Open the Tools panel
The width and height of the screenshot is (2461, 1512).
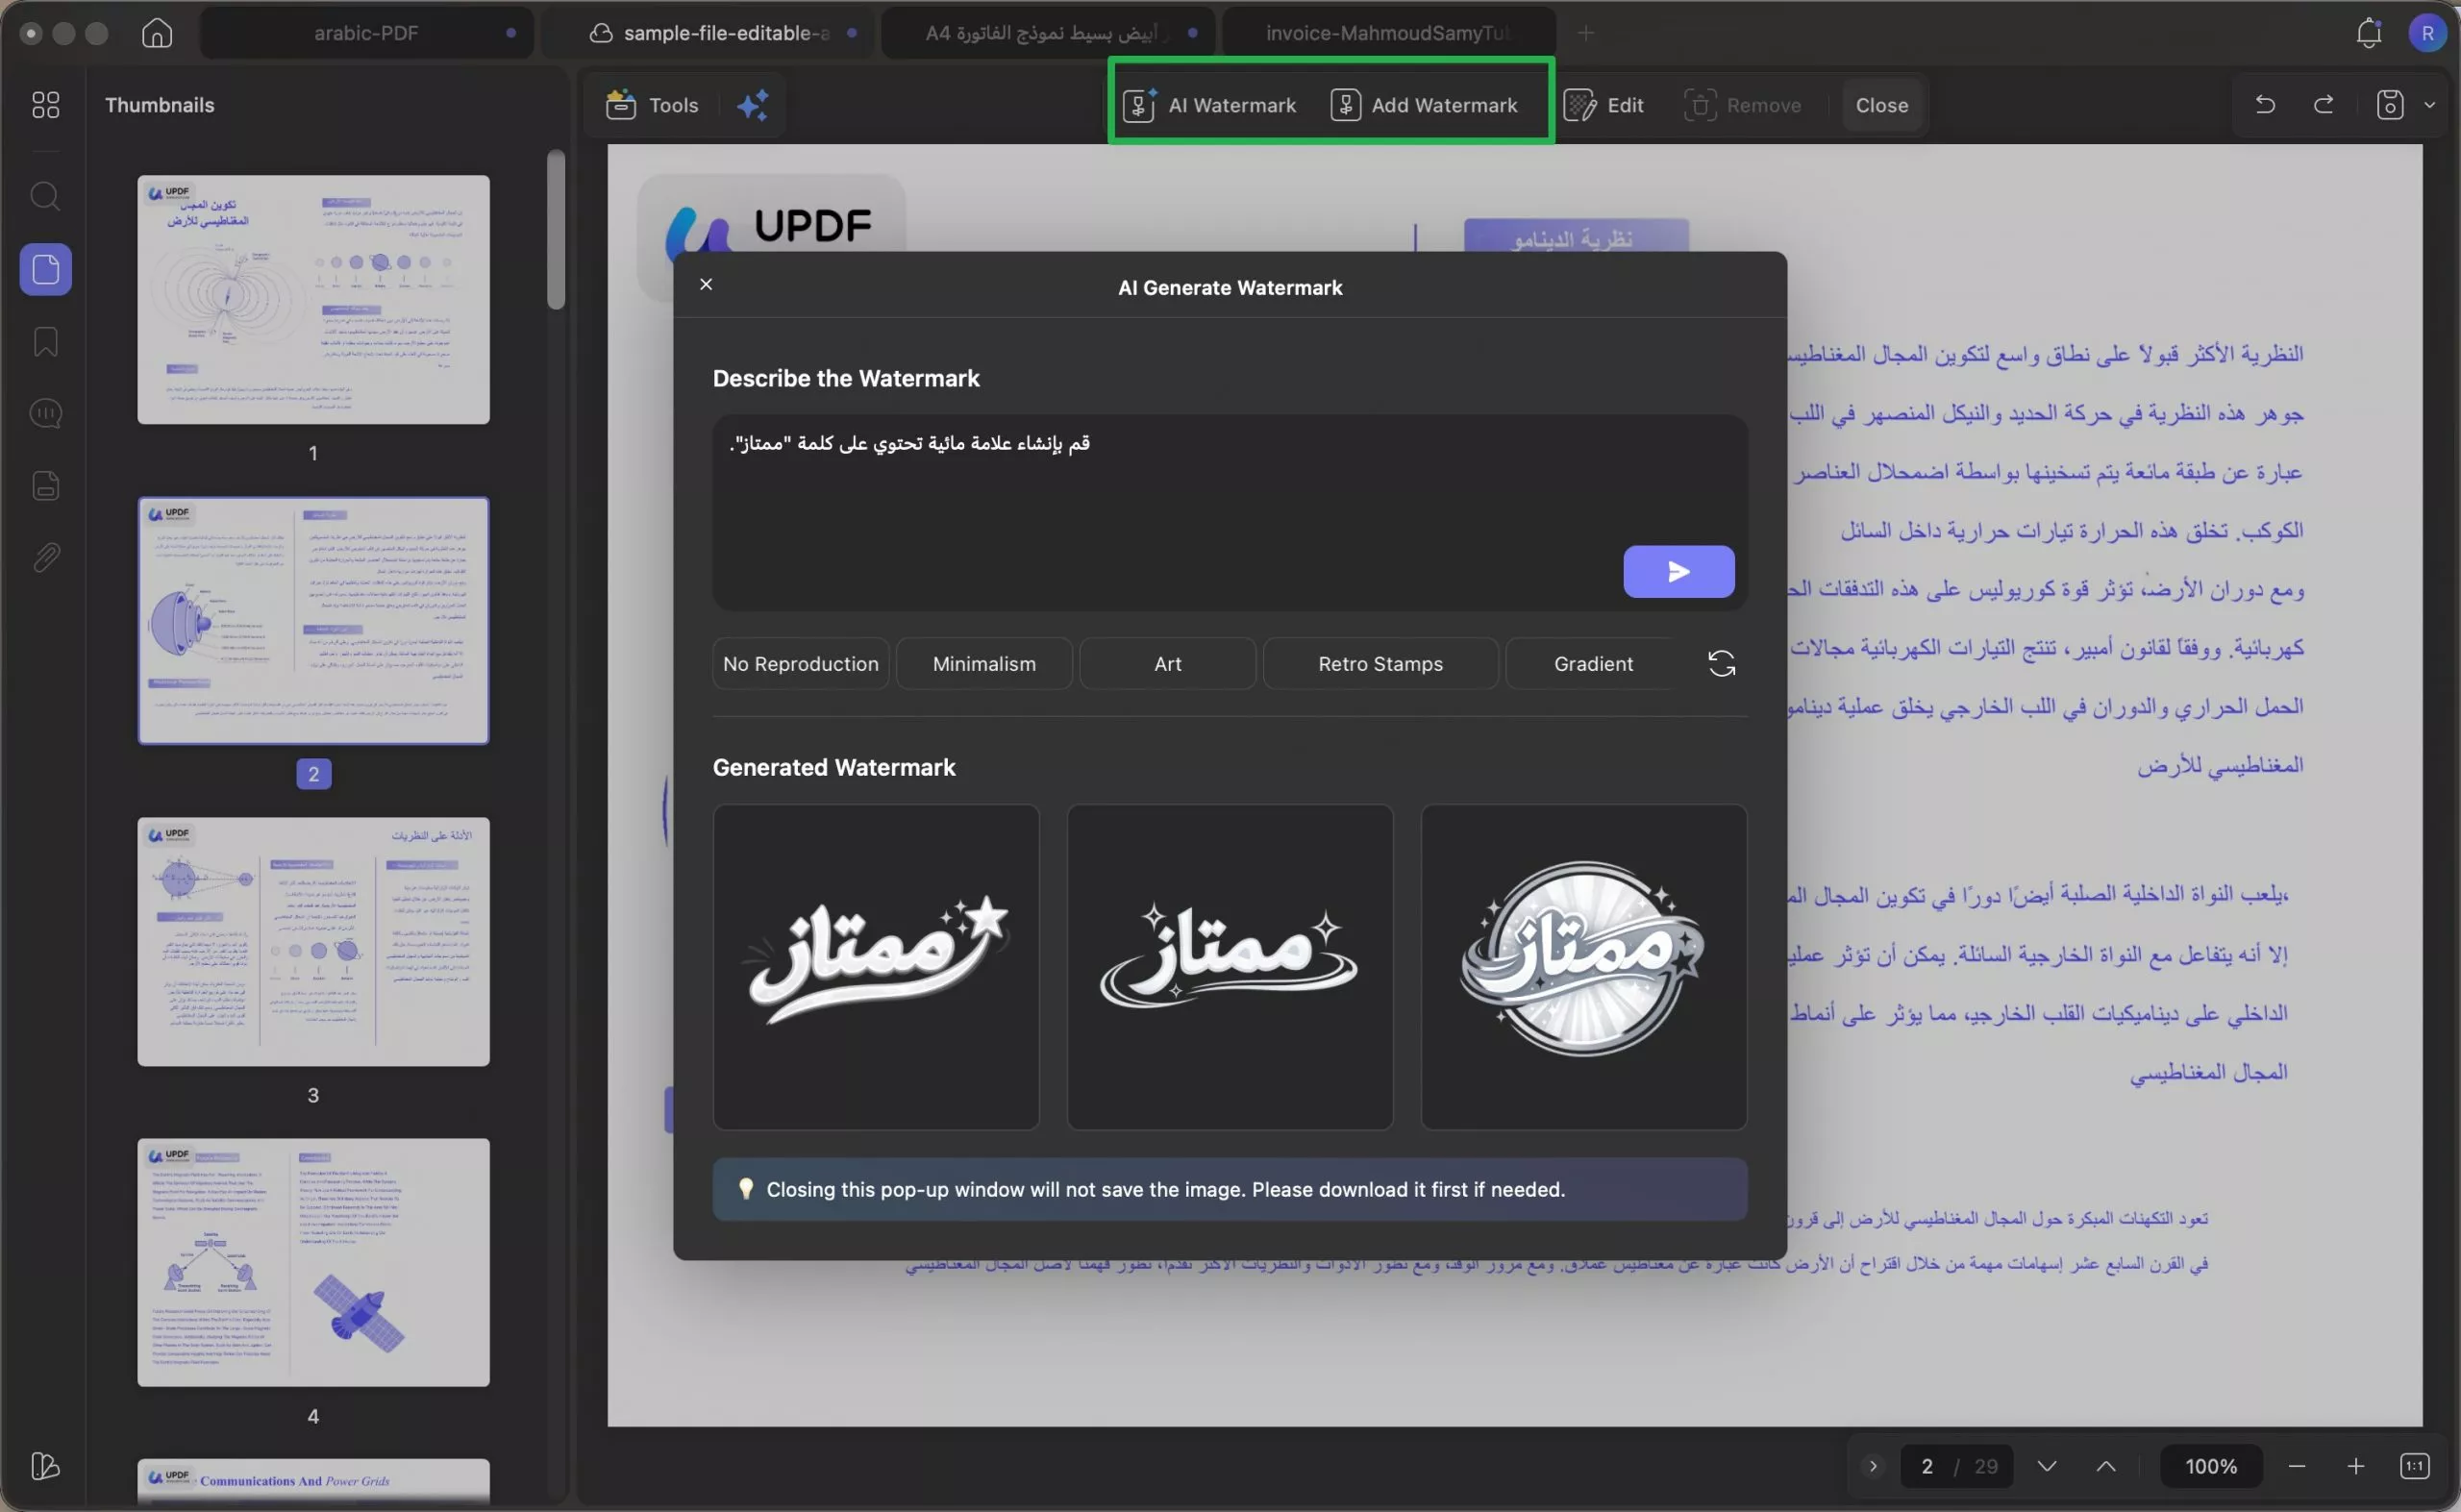tap(651, 104)
